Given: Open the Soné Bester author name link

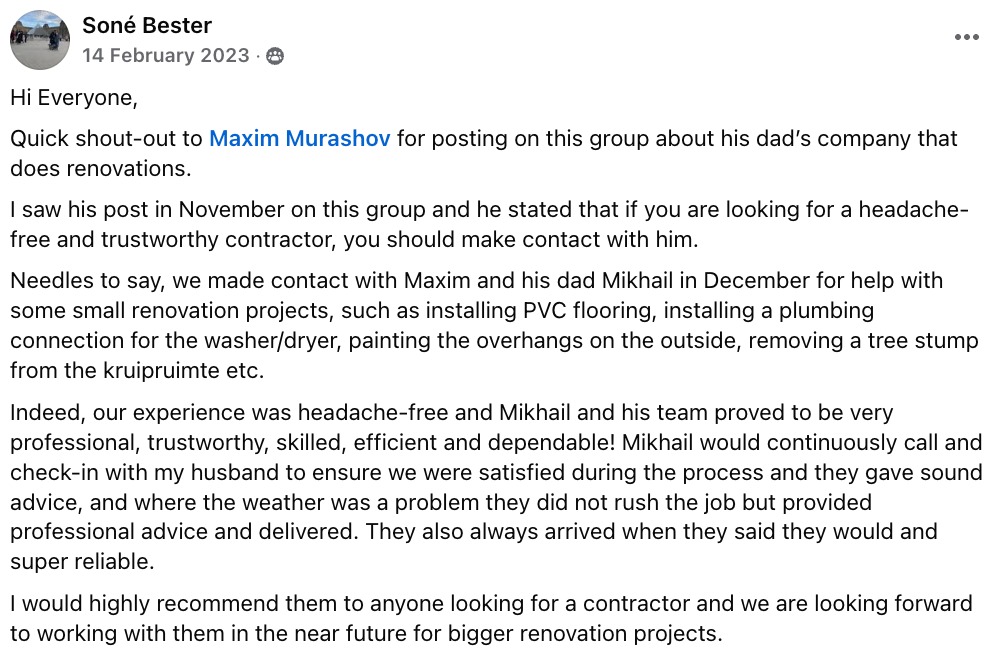Looking at the screenshot, I should click(147, 26).
